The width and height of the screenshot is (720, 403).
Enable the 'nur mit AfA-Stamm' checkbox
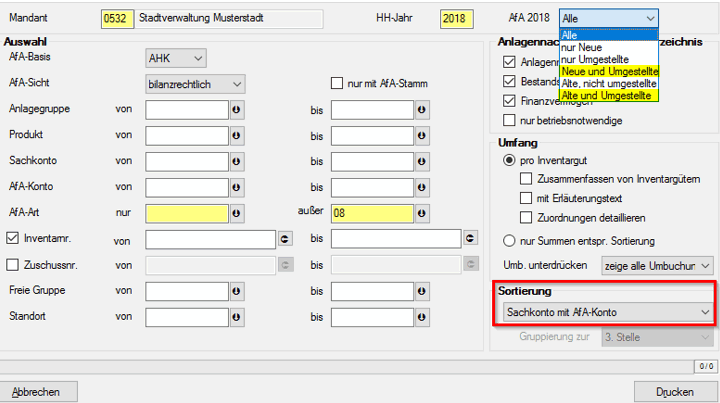[x=338, y=84]
